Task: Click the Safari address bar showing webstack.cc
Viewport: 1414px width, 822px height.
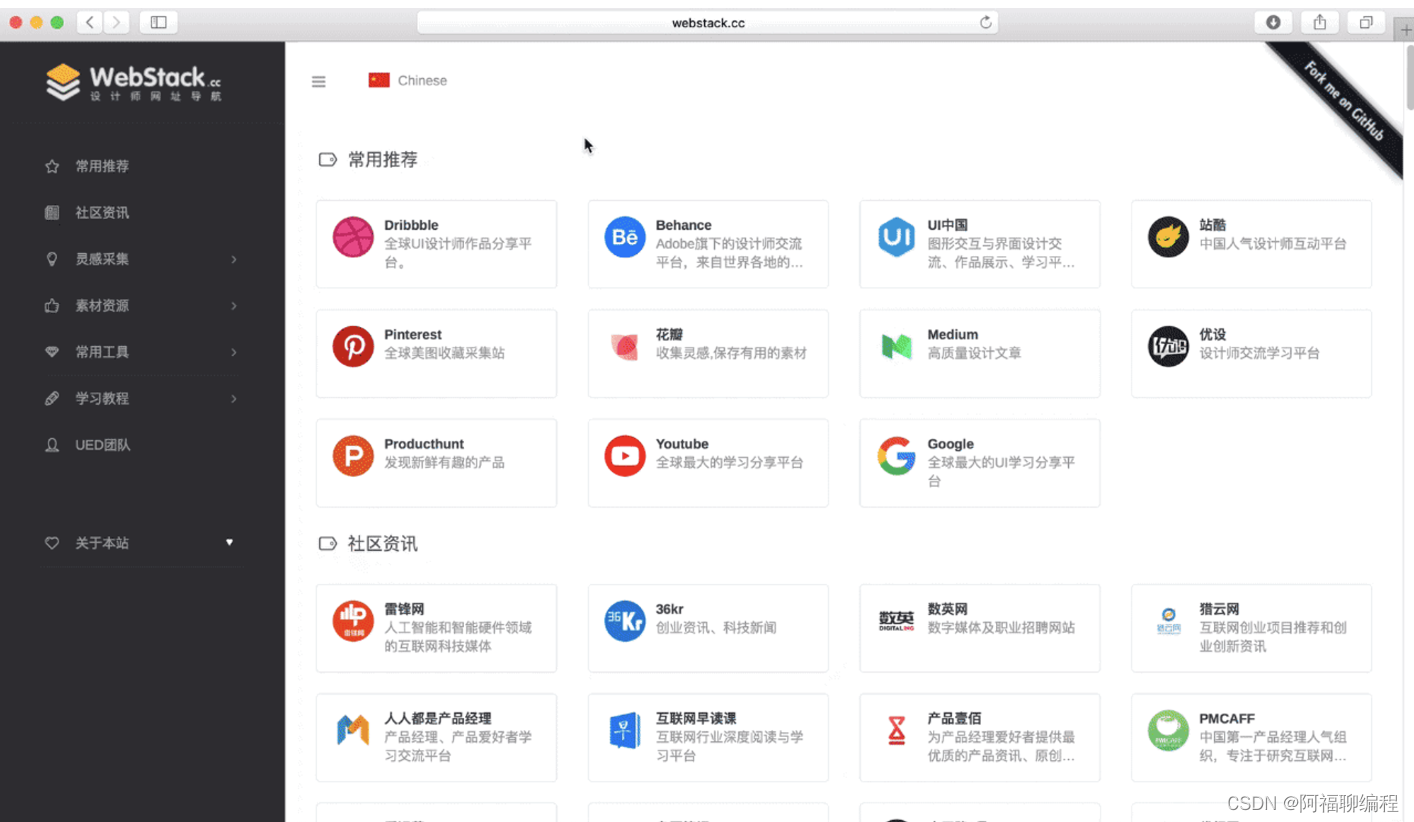Action: 707,23
